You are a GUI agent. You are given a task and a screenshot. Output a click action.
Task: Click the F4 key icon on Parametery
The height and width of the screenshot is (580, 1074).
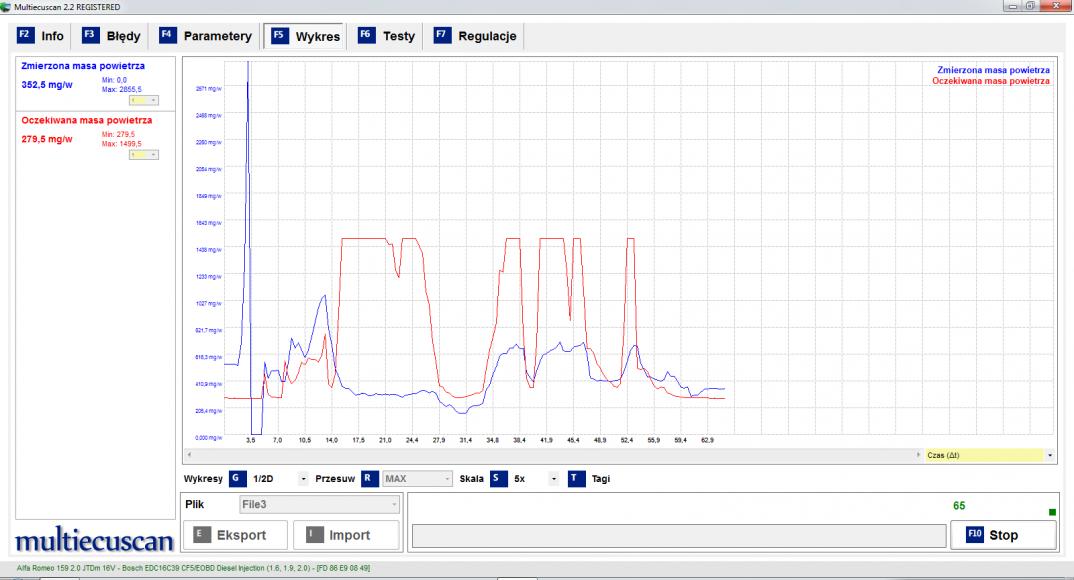[x=168, y=36]
